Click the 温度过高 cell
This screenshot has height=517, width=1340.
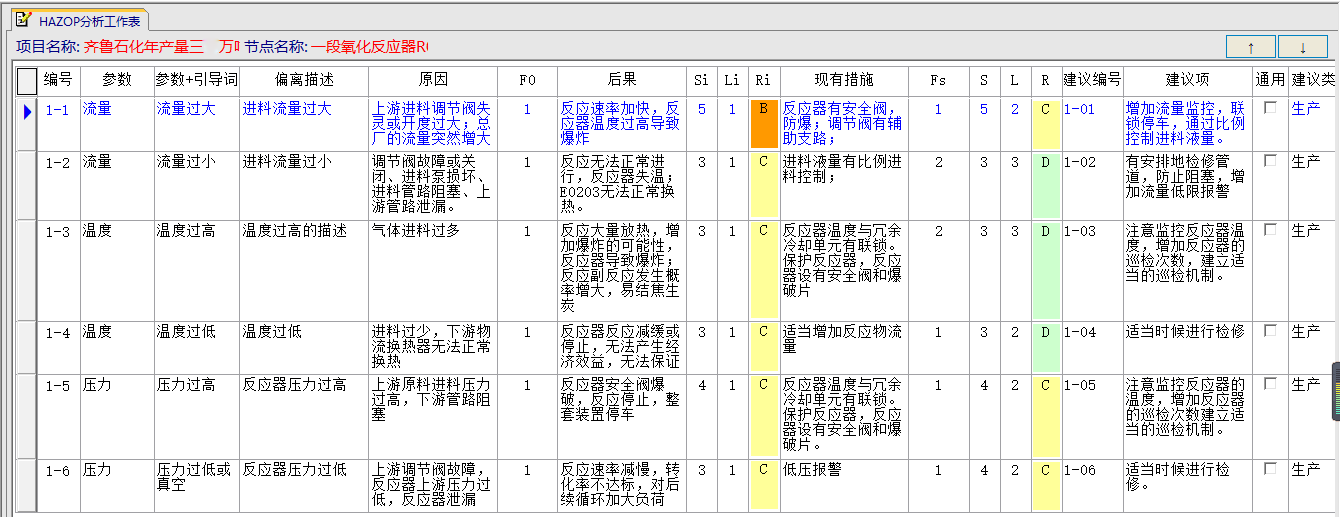click(x=196, y=270)
